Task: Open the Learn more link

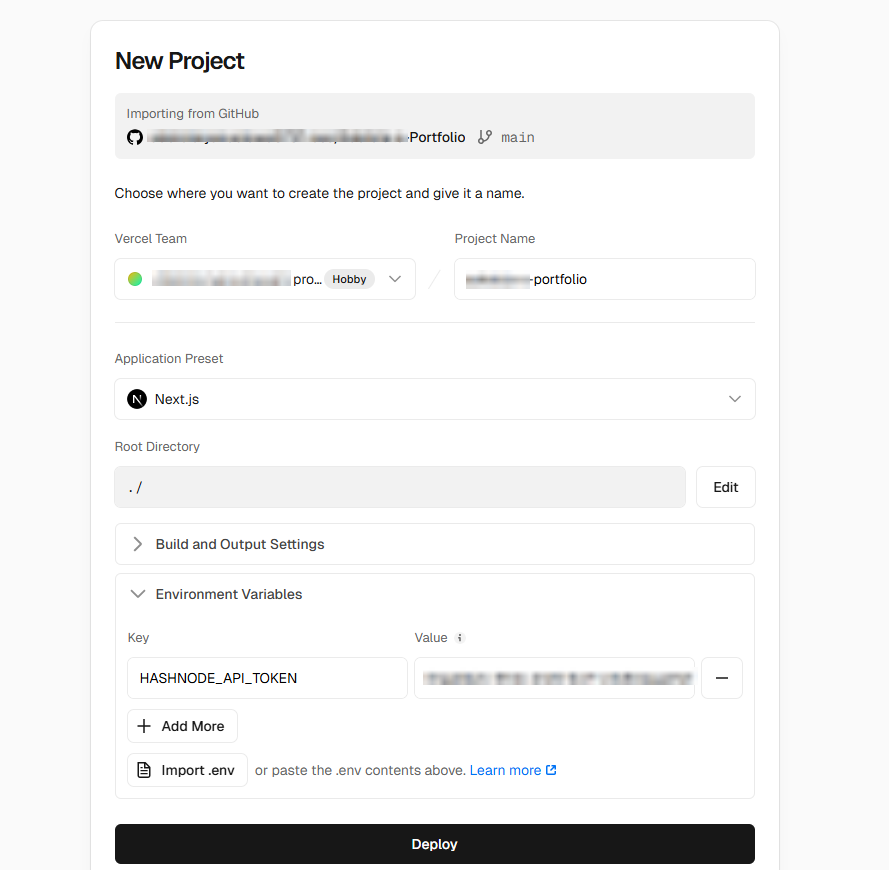Action: (x=507, y=770)
